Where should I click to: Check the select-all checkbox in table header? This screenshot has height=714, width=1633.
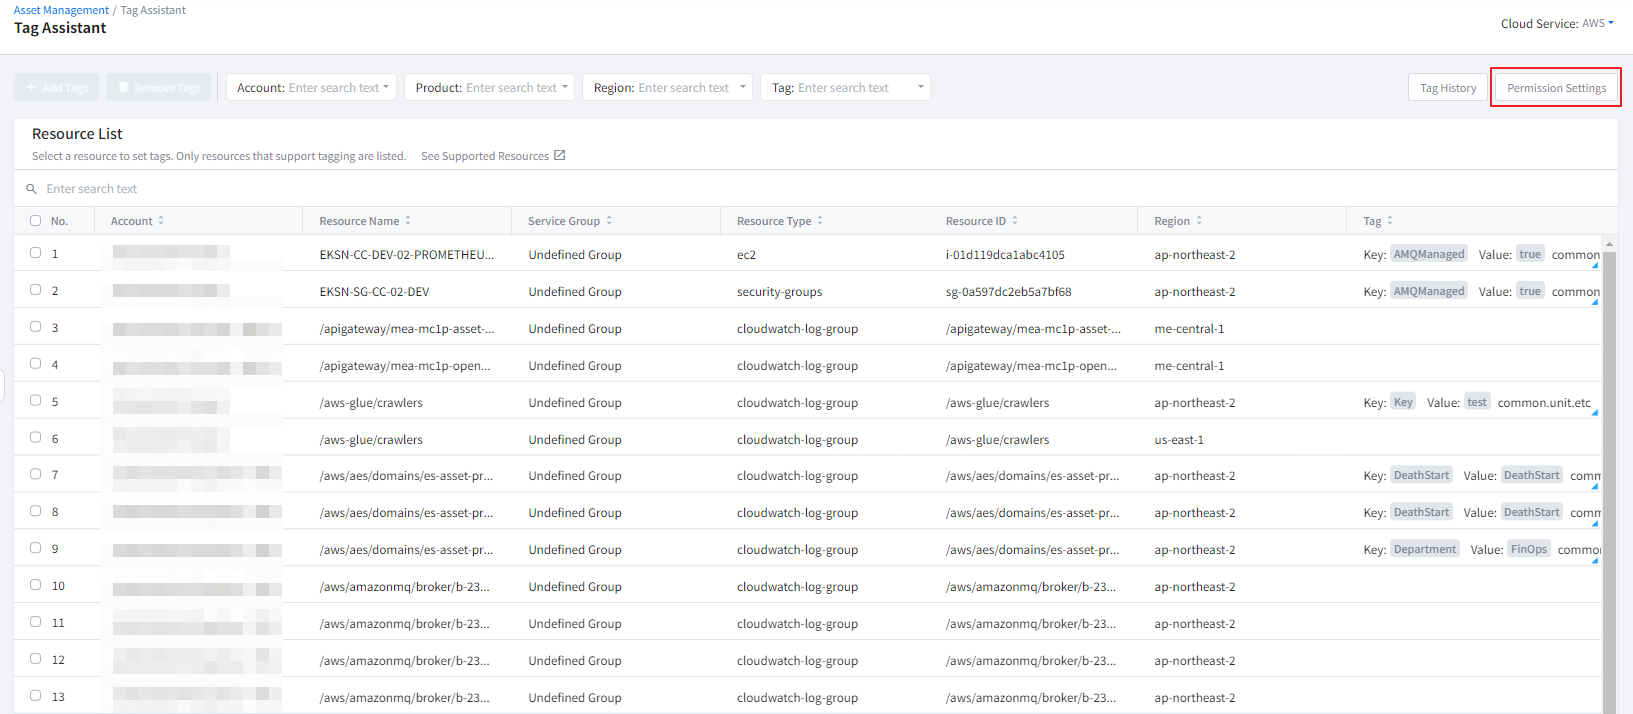point(36,221)
